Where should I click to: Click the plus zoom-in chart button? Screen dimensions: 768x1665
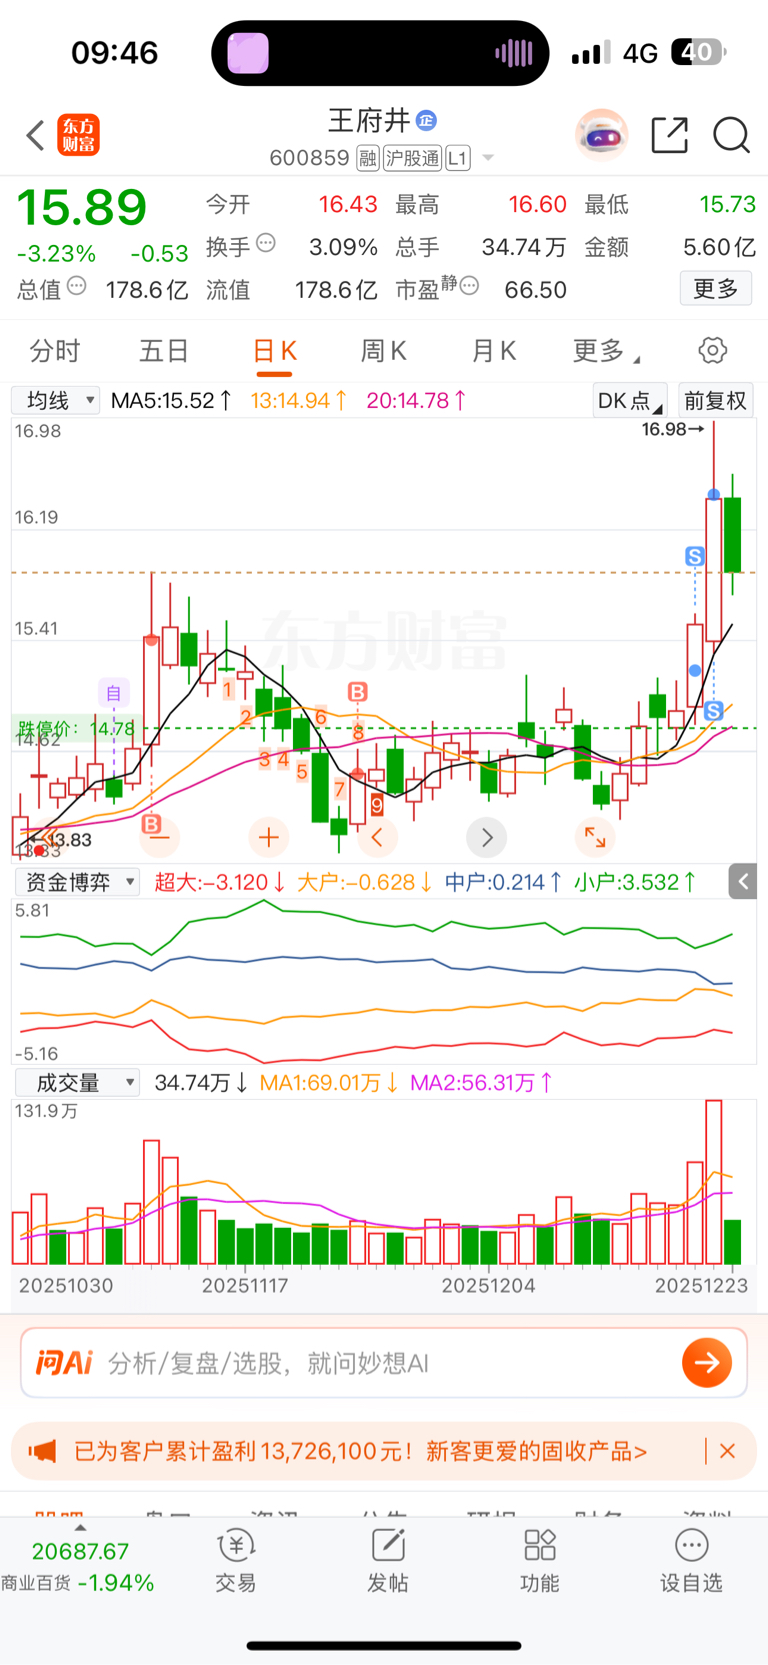[268, 837]
